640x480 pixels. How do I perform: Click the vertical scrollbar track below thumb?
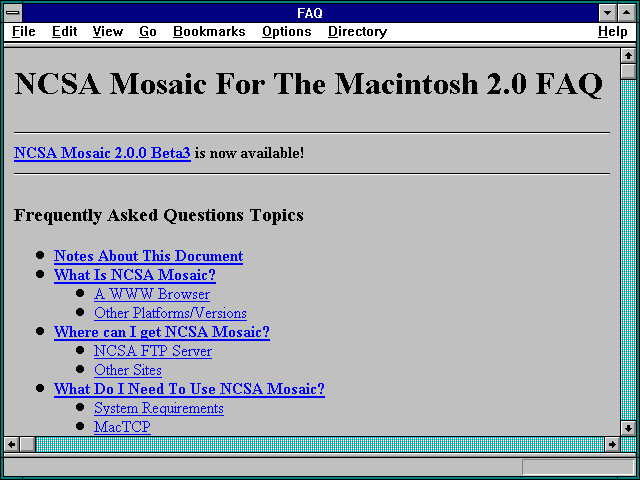click(x=628, y=250)
